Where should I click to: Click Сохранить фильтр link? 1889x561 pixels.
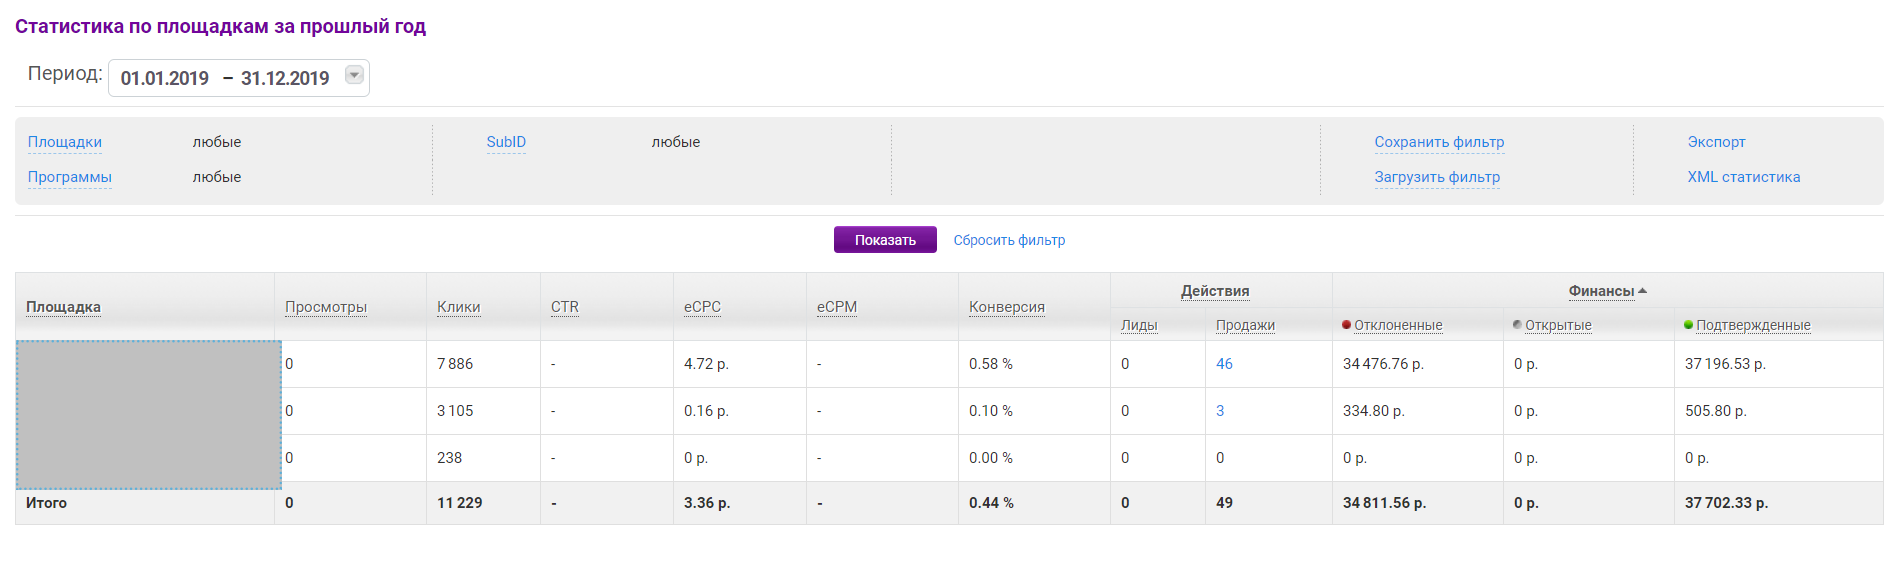coord(1439,142)
